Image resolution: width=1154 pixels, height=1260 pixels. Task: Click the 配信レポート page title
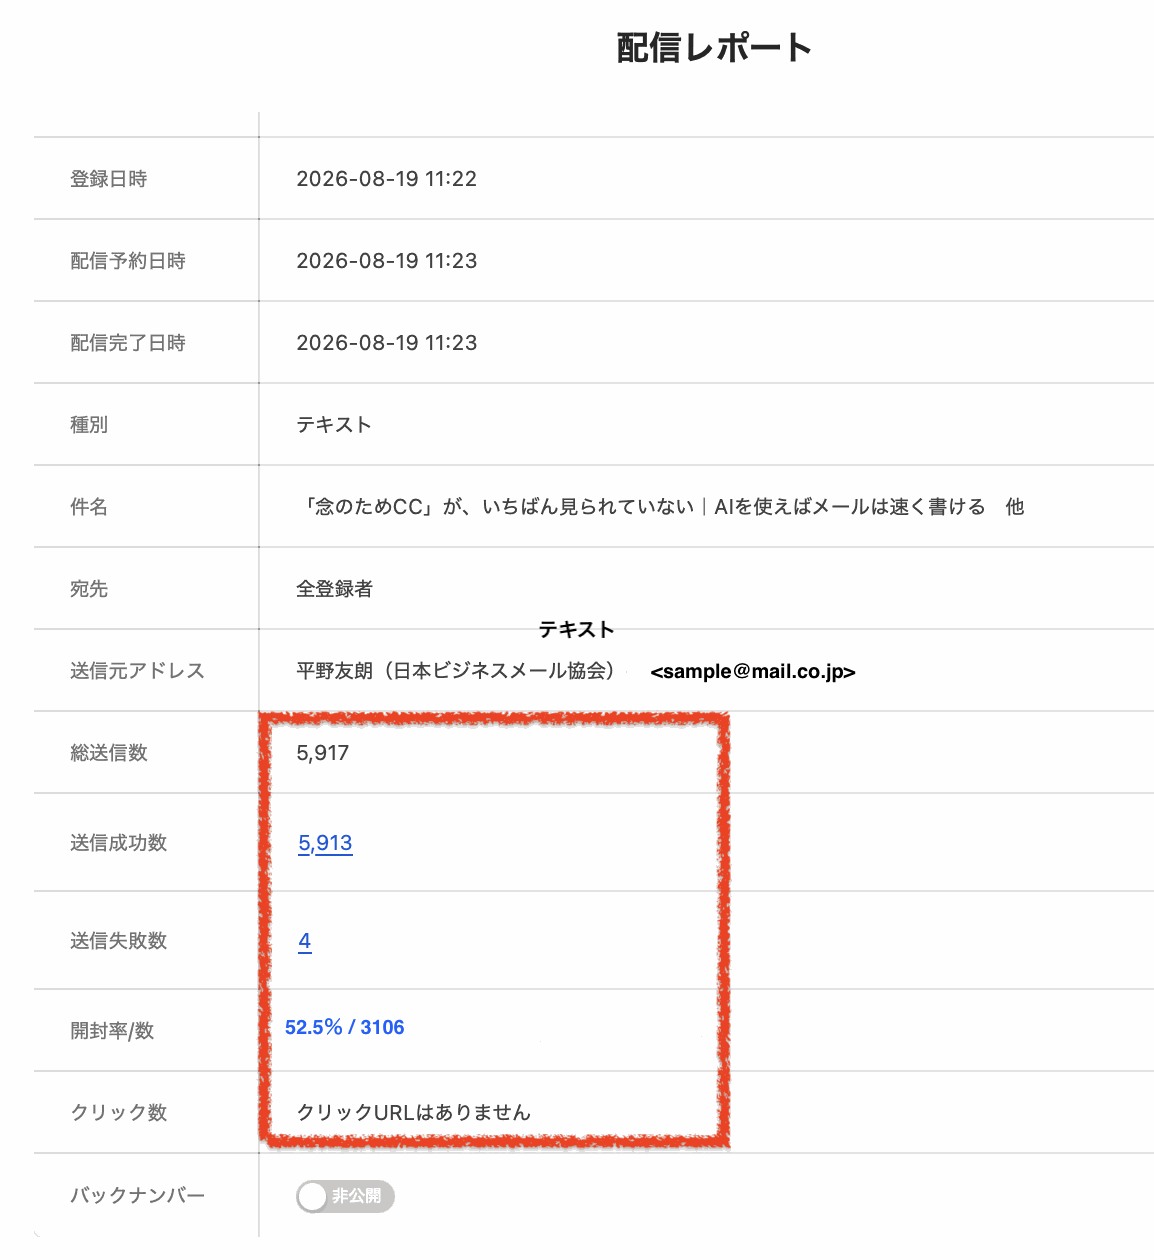(714, 47)
